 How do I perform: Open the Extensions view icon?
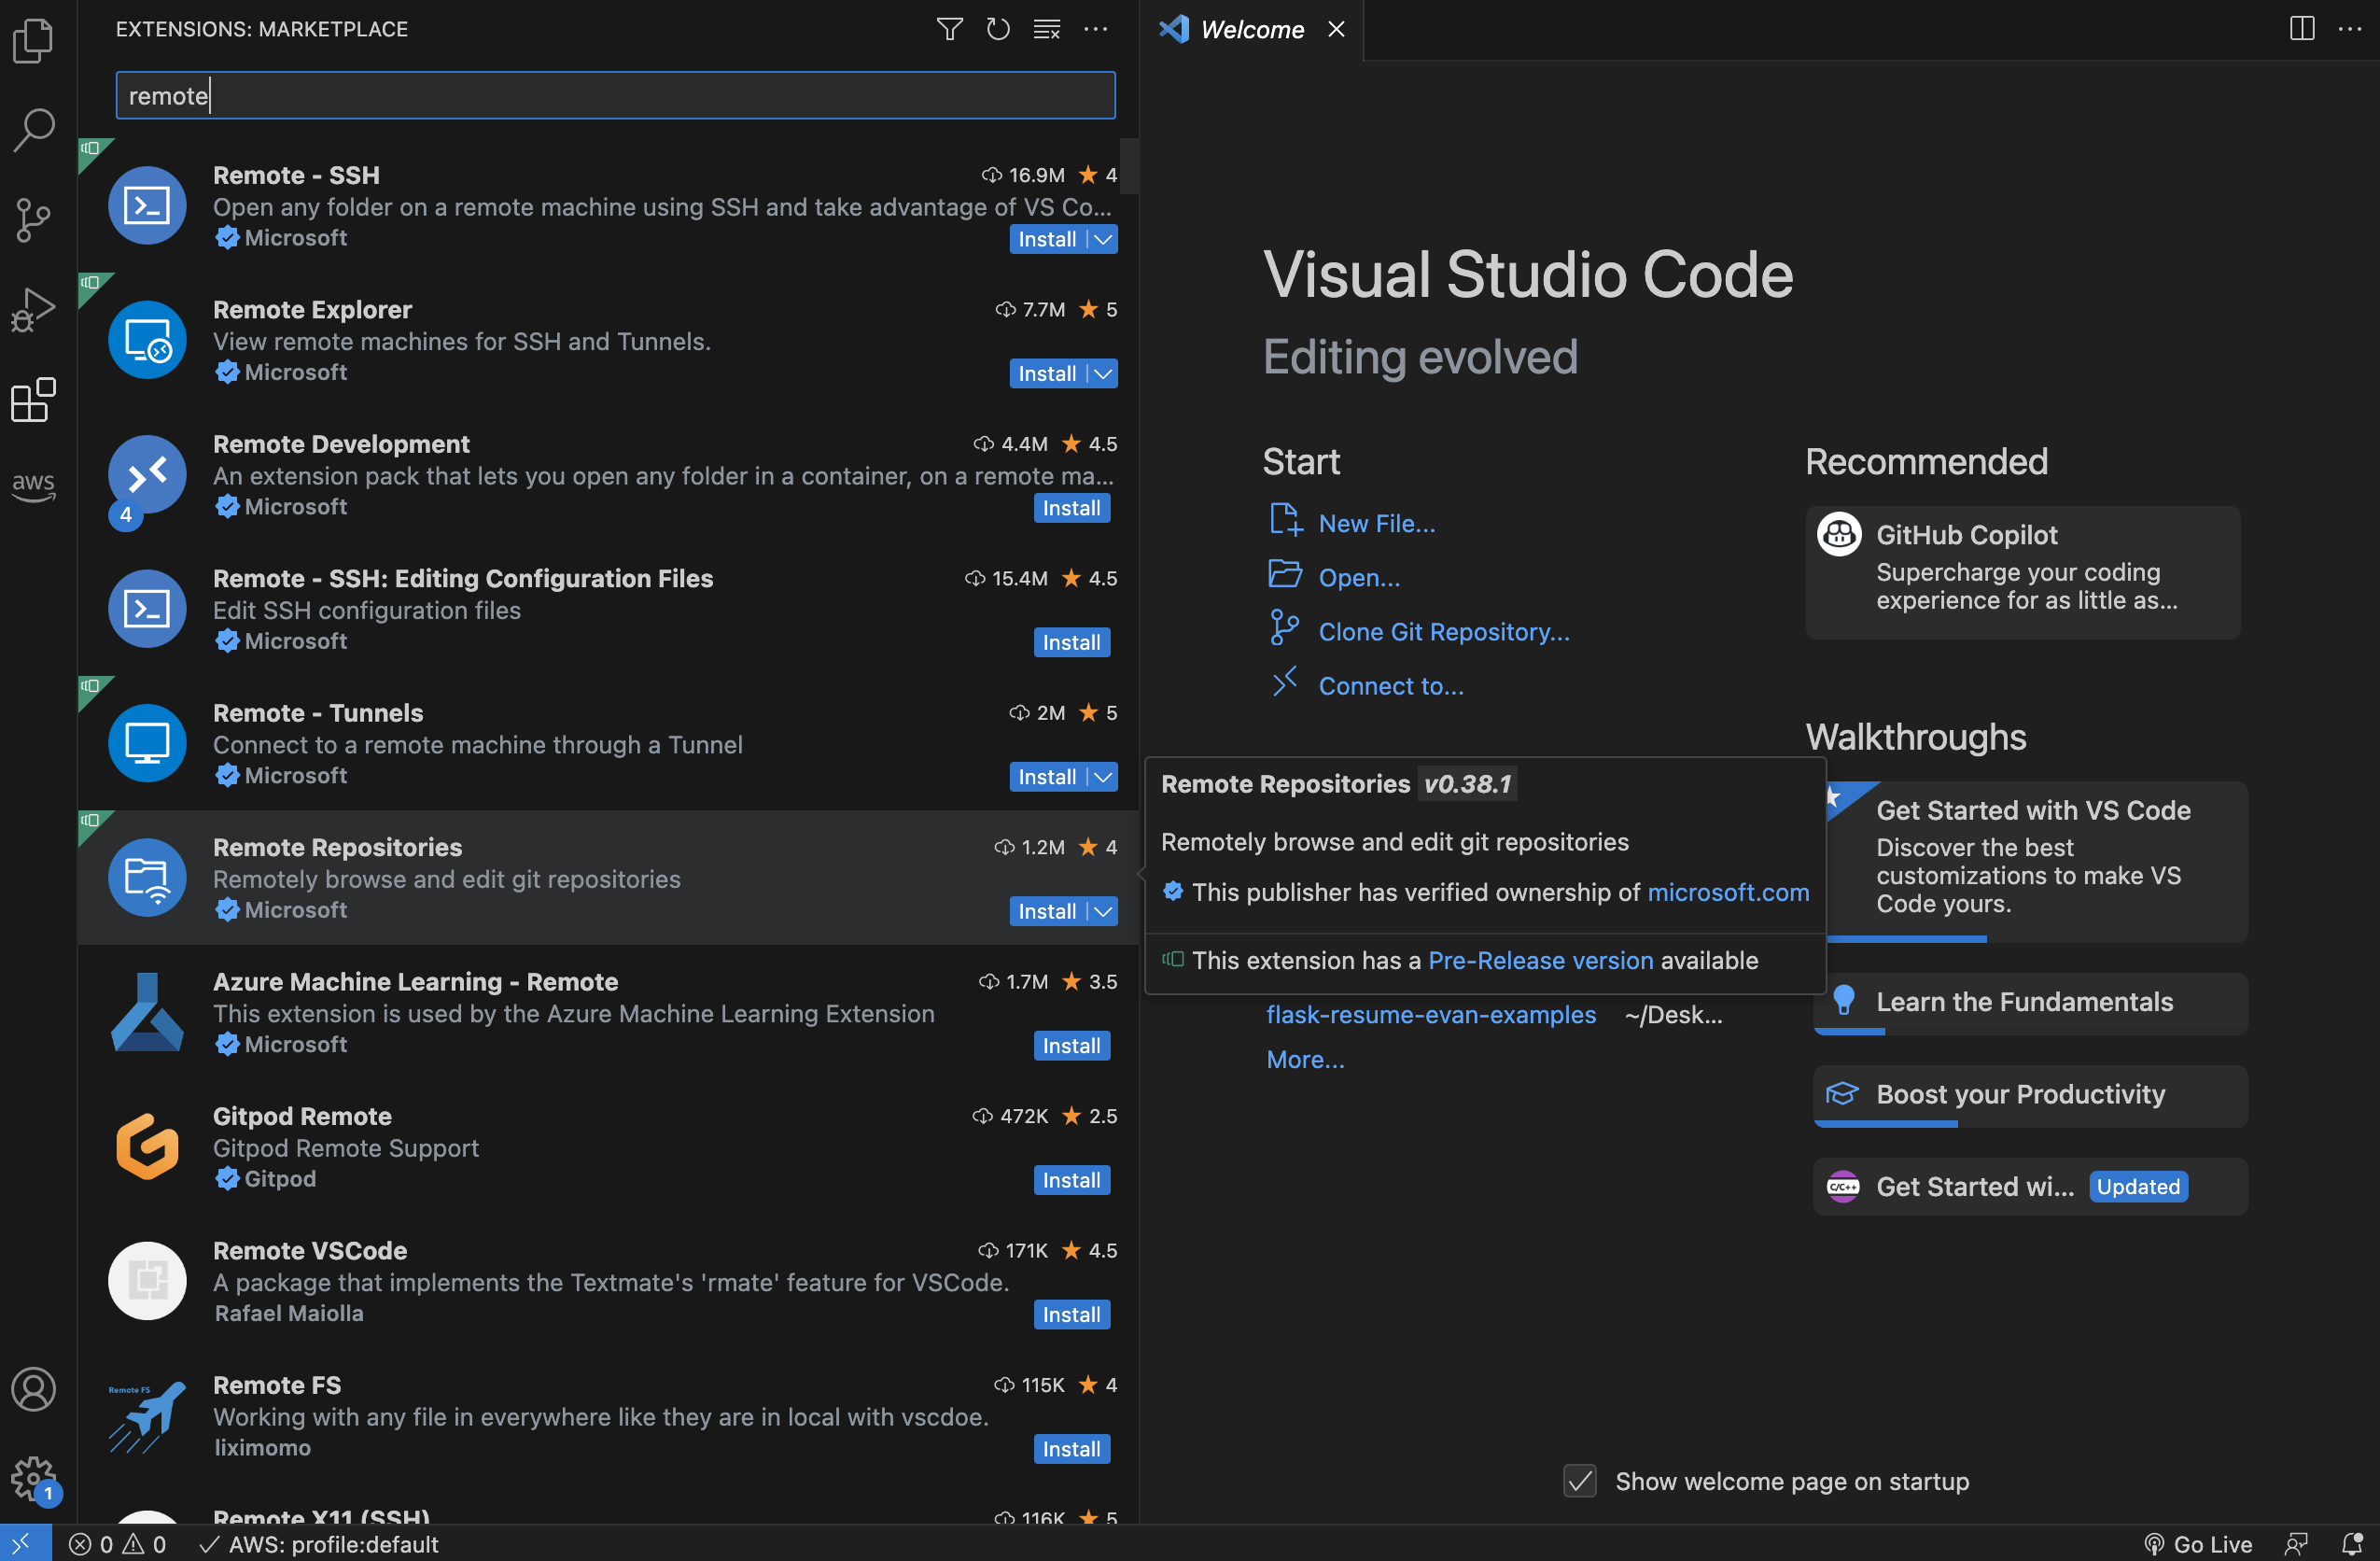(x=34, y=400)
